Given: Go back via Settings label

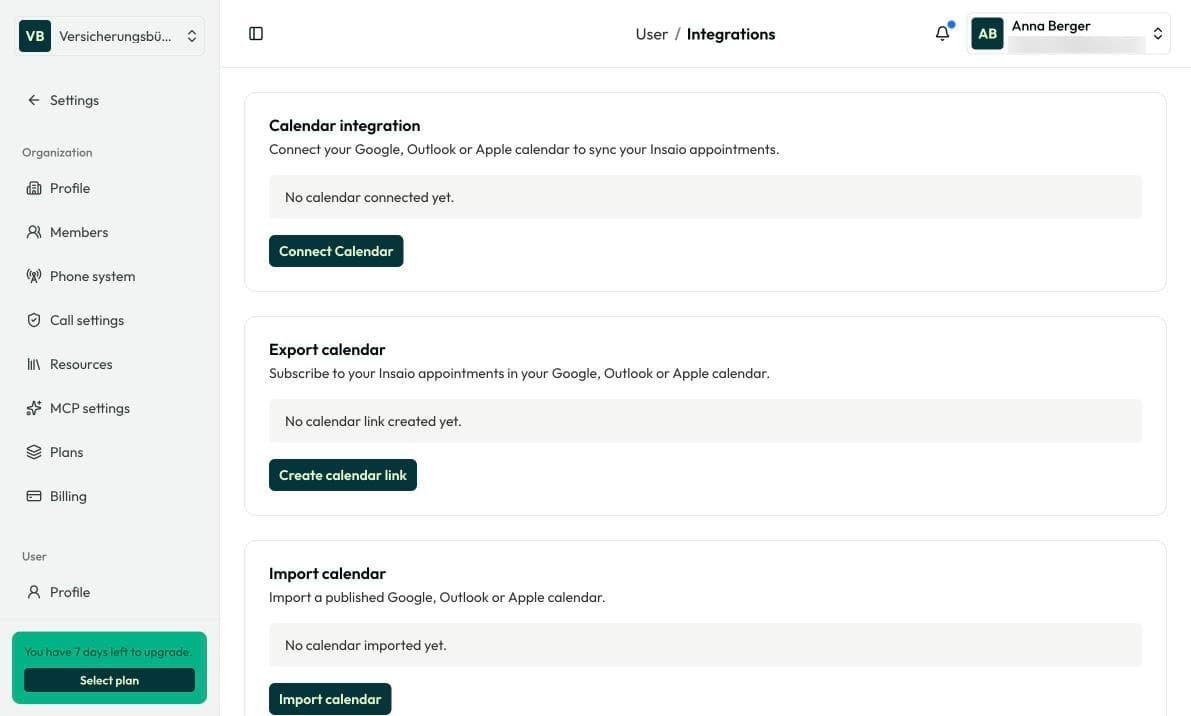Looking at the screenshot, I should [74, 100].
